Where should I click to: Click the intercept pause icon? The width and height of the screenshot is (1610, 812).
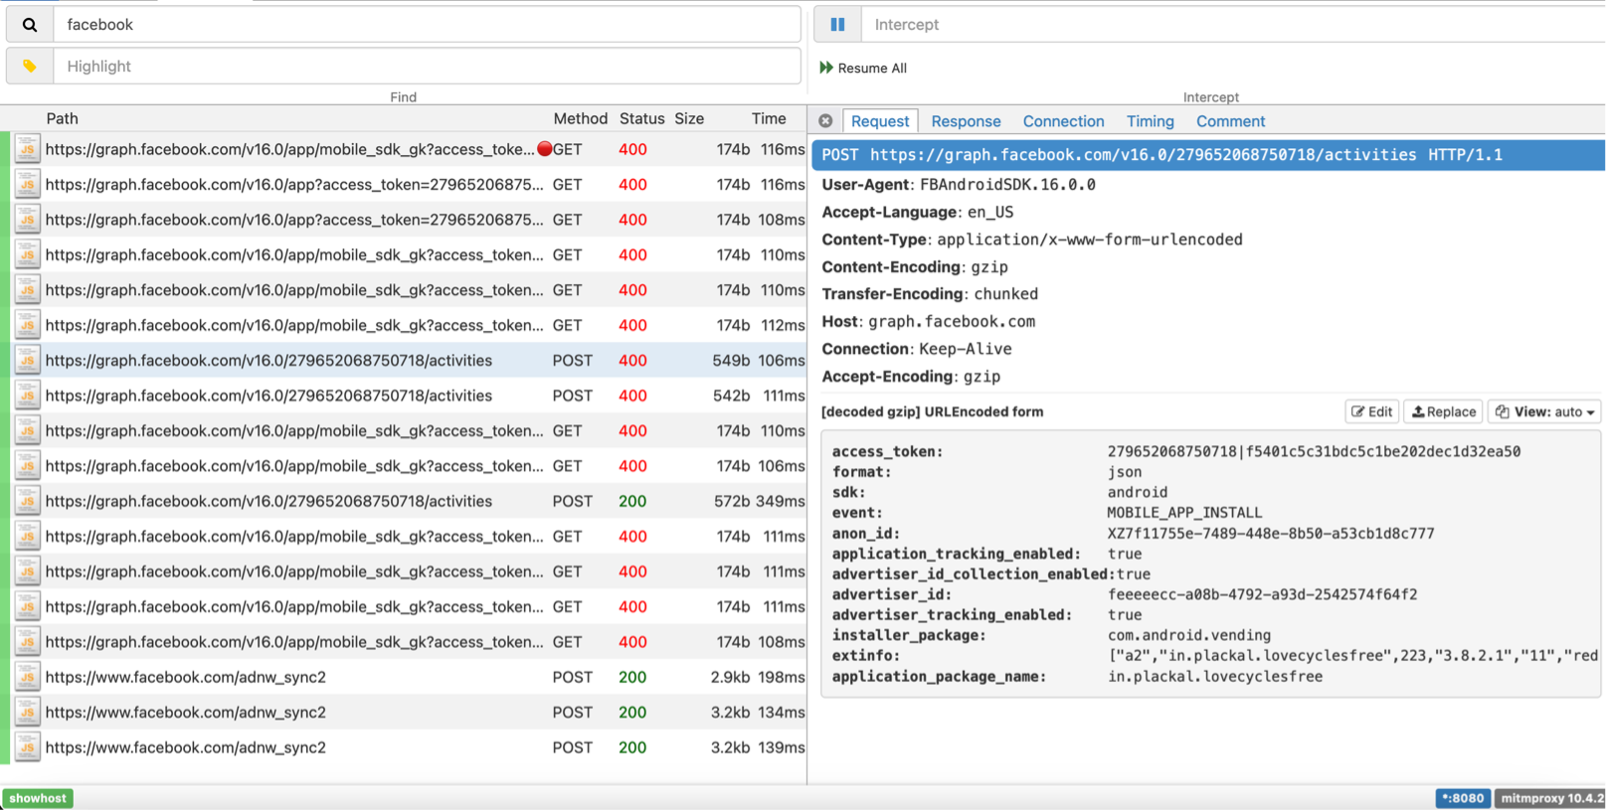(837, 25)
